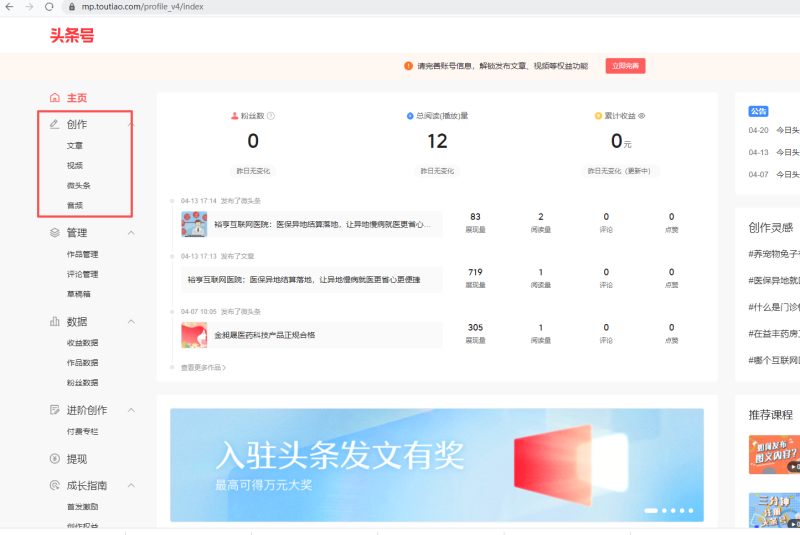Open 微头条 under 创作
Image resolution: width=800 pixels, height=535 pixels.
coord(79,185)
